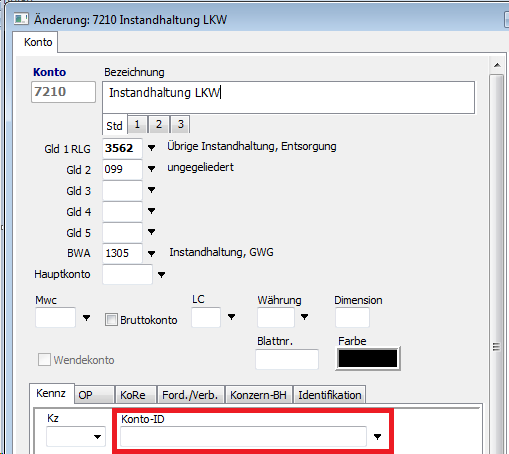Open the Hauptkonto dropdown arrow
Image resolution: width=509 pixels, height=454 pixels.
pyautogui.click(x=161, y=275)
